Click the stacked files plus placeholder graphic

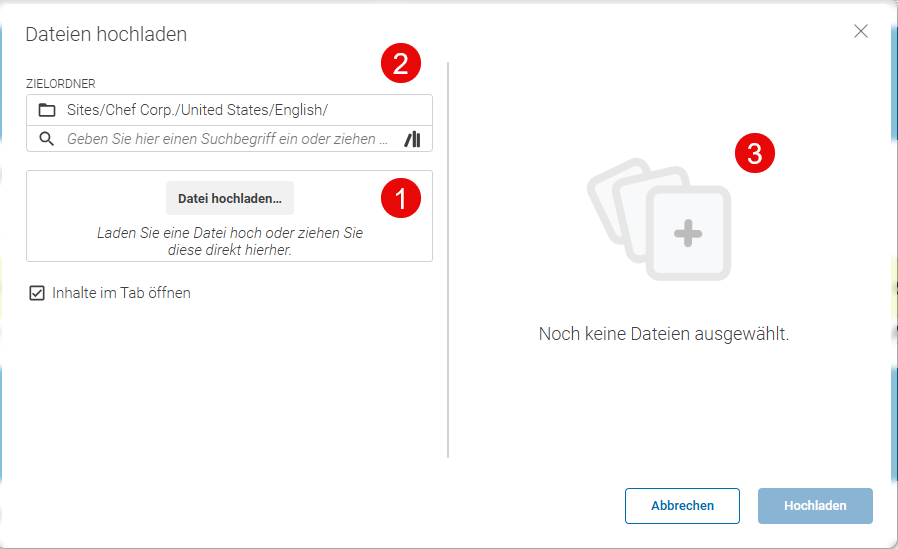click(659, 219)
